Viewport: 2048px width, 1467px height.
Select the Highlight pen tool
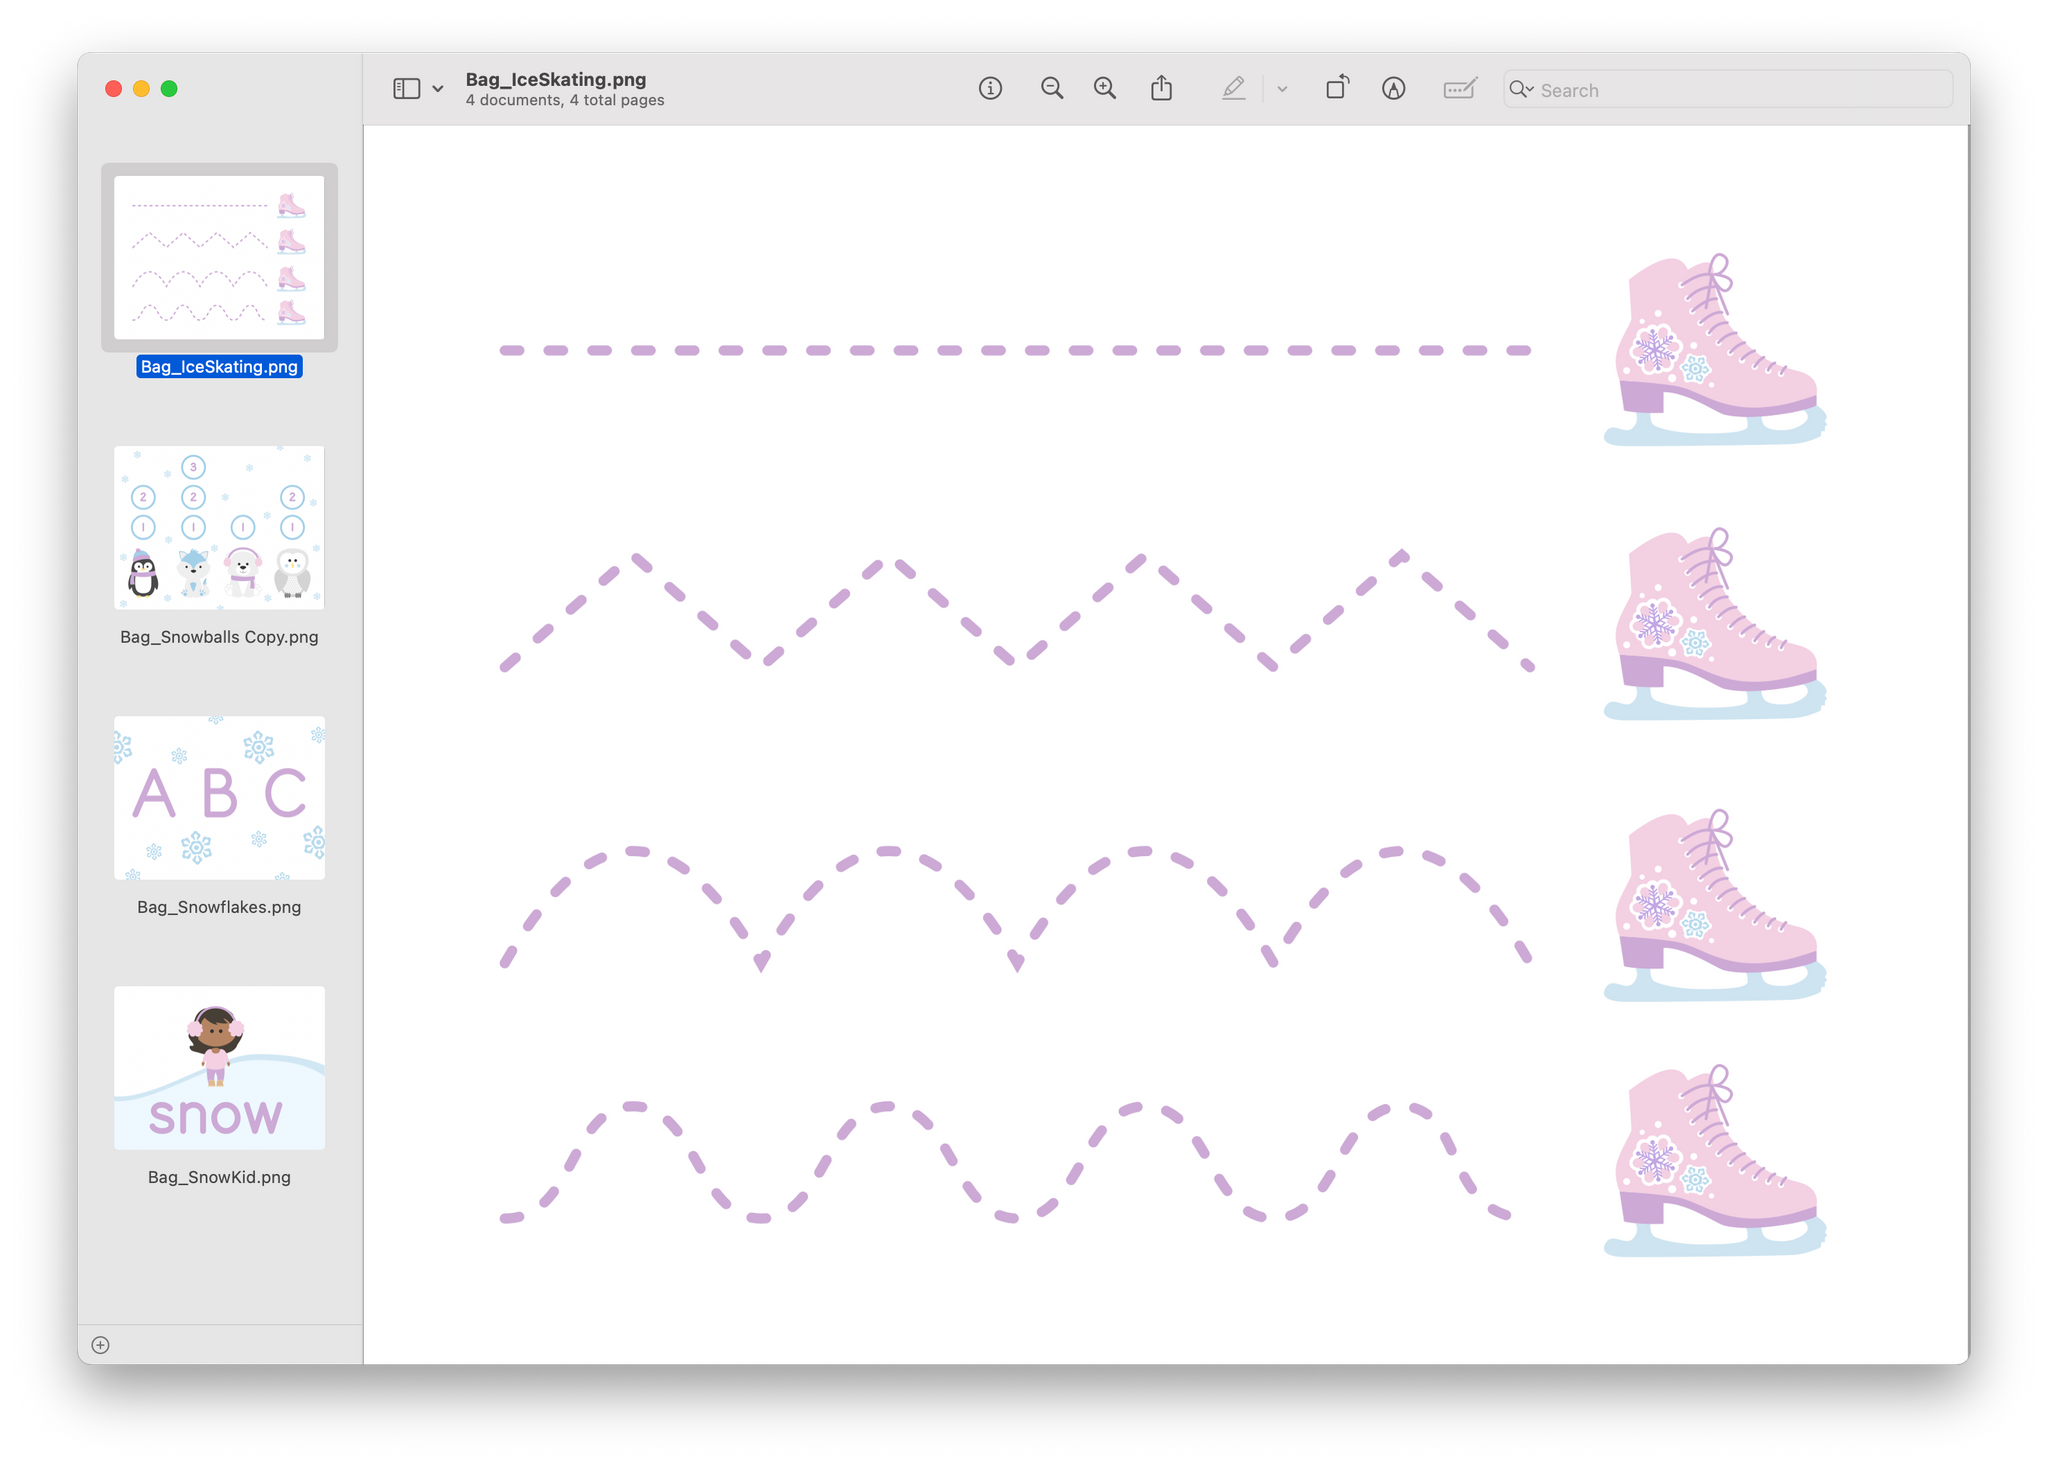tap(1233, 89)
